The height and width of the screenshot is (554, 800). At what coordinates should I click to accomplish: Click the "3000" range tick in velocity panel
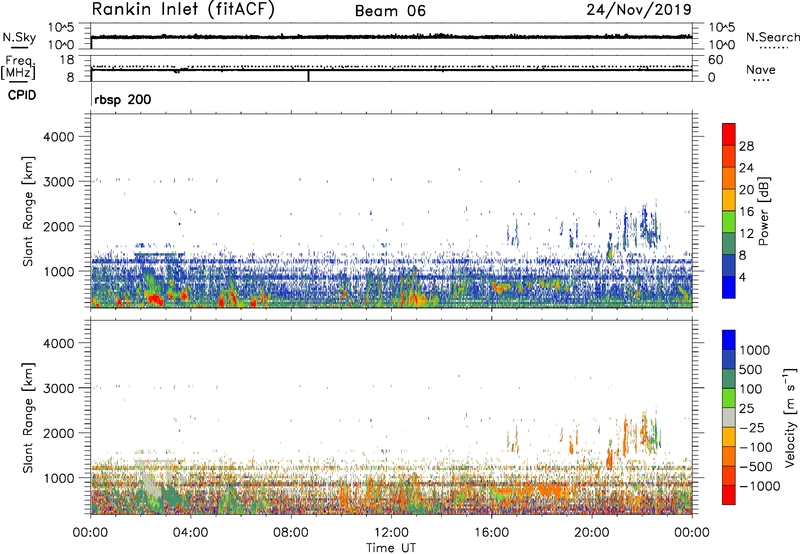pos(59,388)
